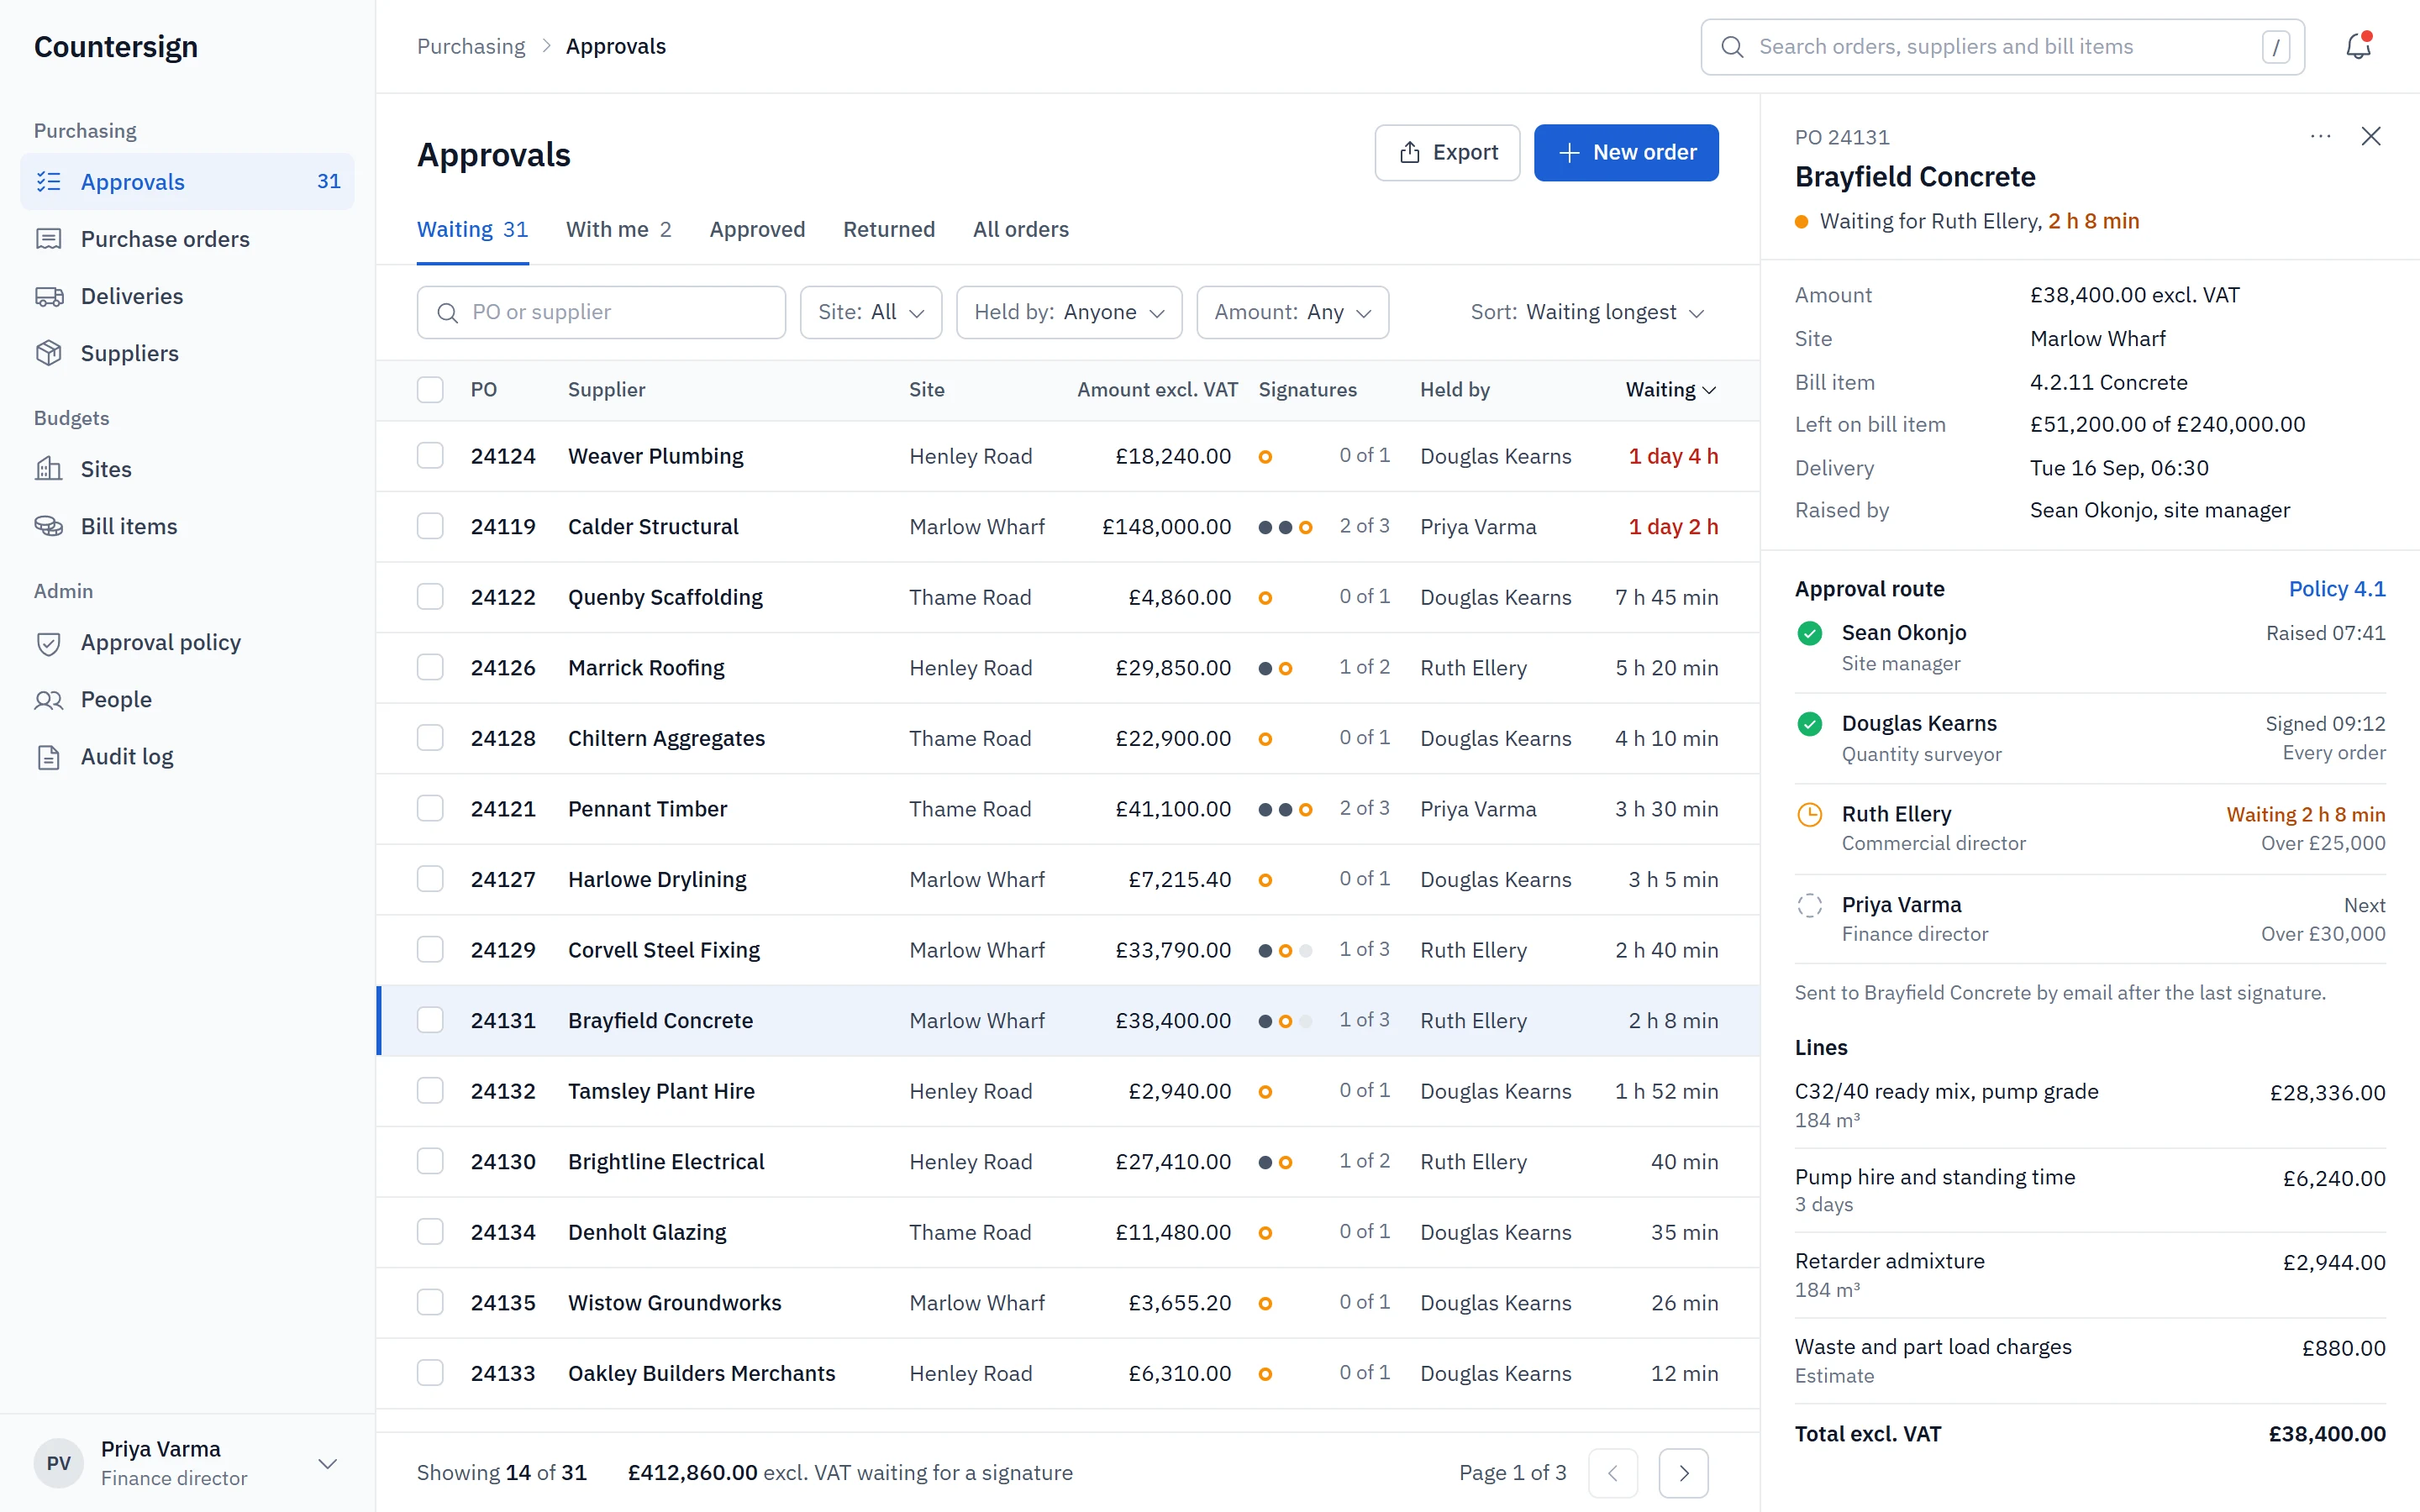
Task: Open the Policy 4.1 link
Action: (x=2336, y=589)
